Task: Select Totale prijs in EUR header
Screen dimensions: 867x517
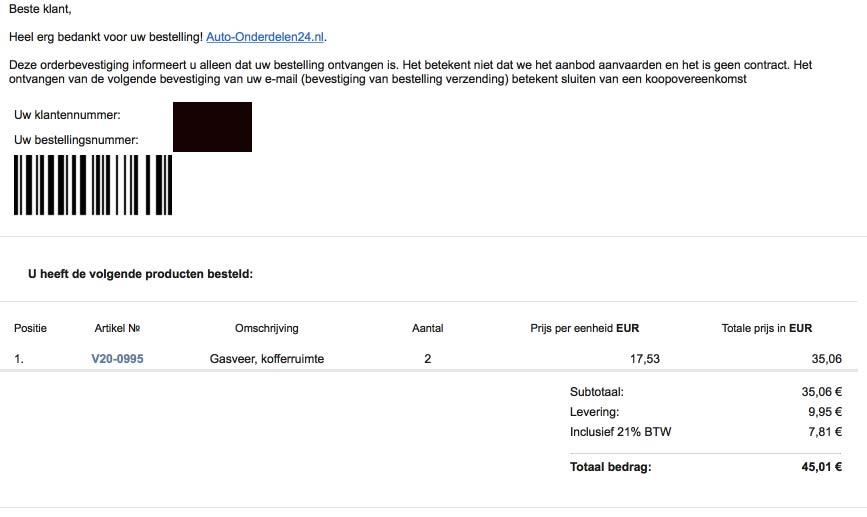Action: (x=766, y=328)
